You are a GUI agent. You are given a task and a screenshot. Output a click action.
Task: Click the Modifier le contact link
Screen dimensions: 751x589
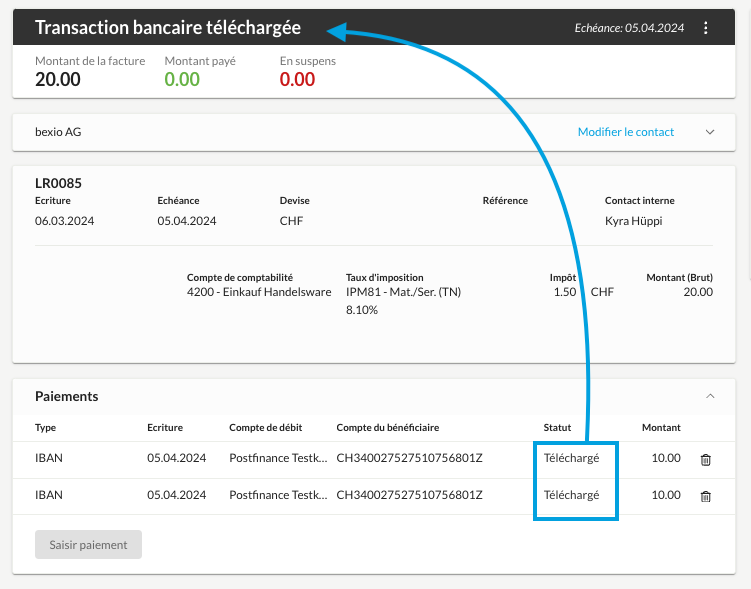[x=626, y=132]
